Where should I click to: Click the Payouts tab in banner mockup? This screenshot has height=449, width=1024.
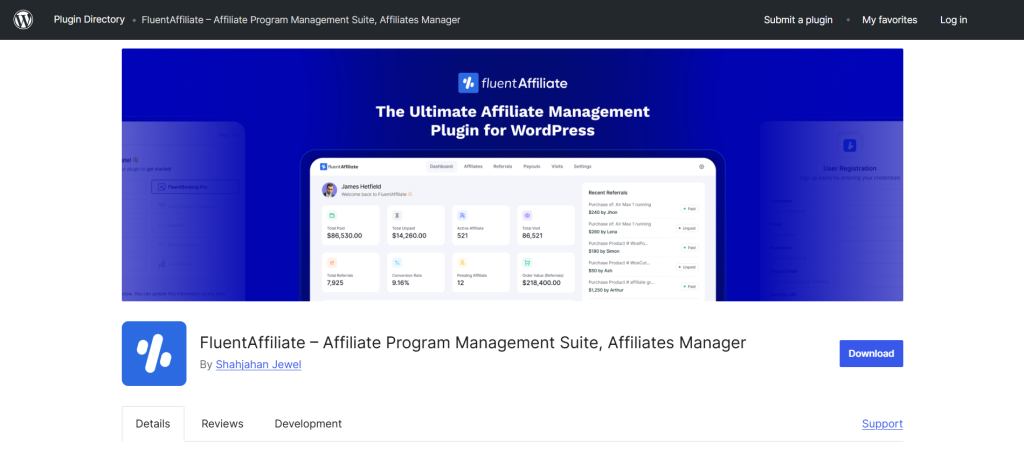[x=532, y=166]
